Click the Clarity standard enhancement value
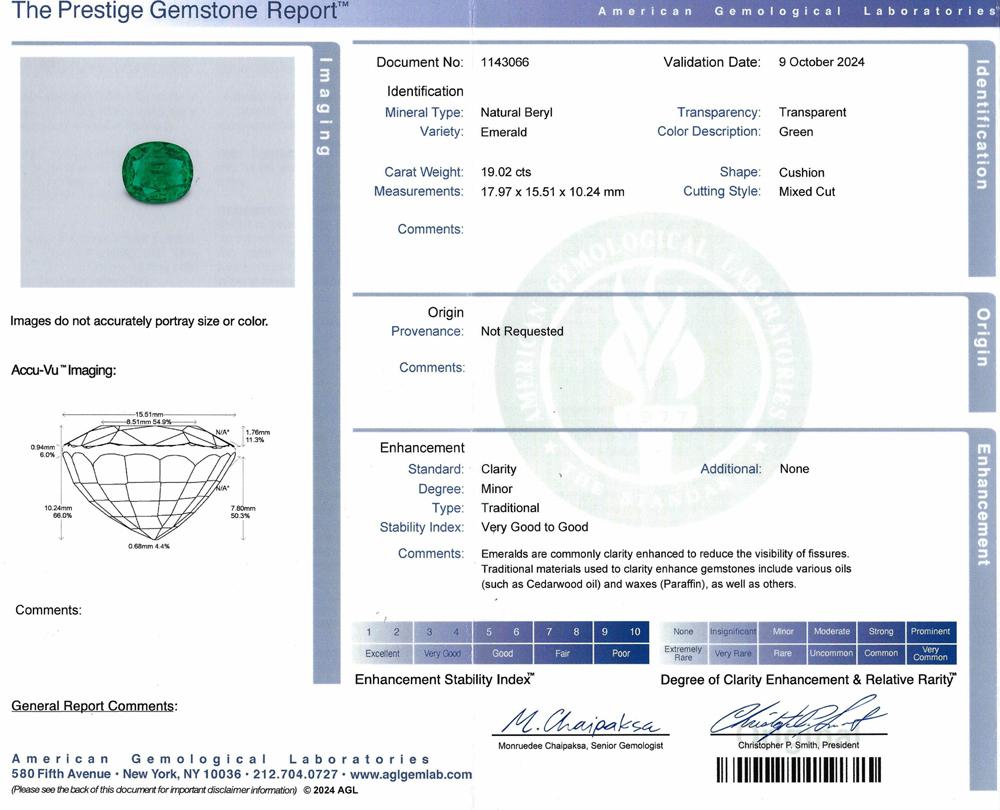 coord(499,469)
